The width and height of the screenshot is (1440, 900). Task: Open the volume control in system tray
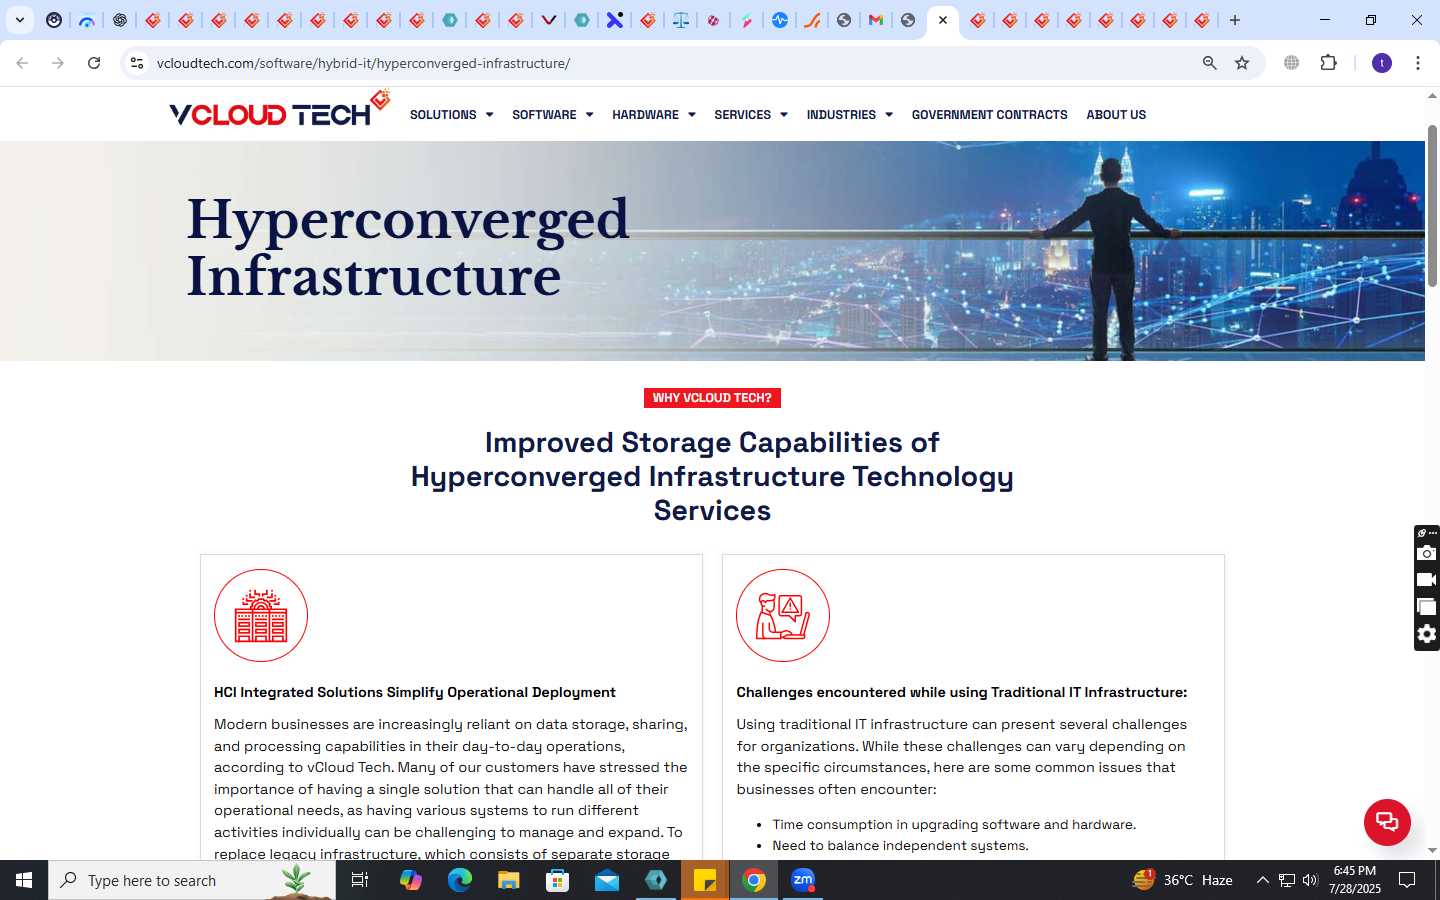[x=1311, y=880]
